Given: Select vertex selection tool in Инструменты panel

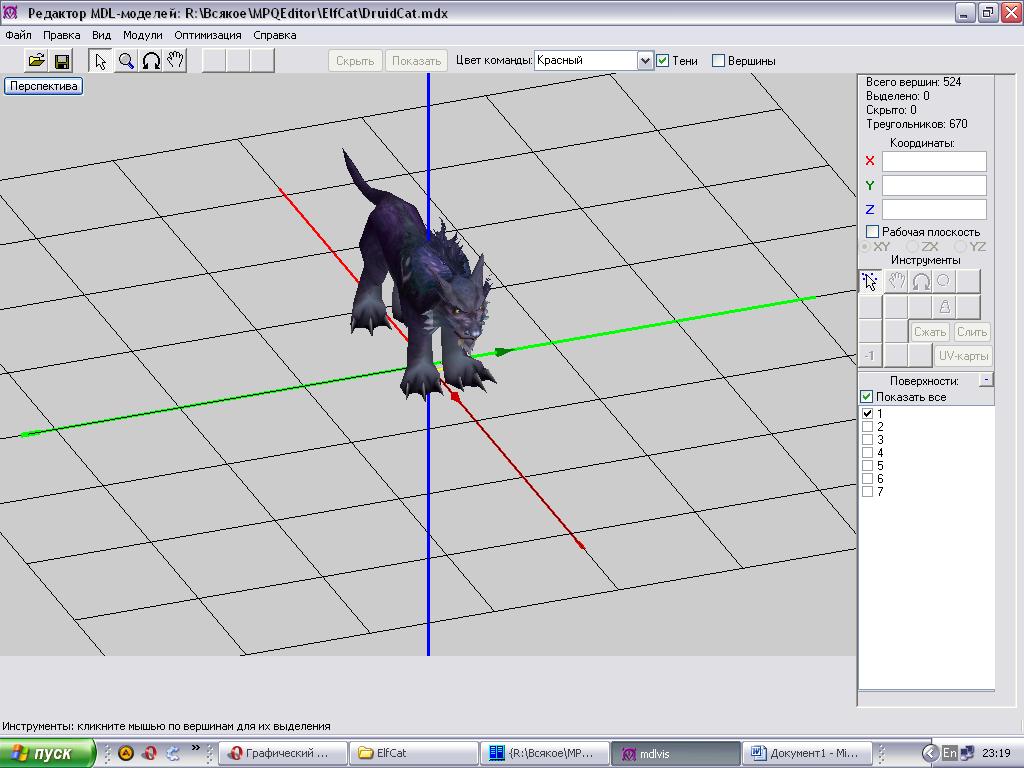Looking at the screenshot, I should pyautogui.click(x=870, y=281).
